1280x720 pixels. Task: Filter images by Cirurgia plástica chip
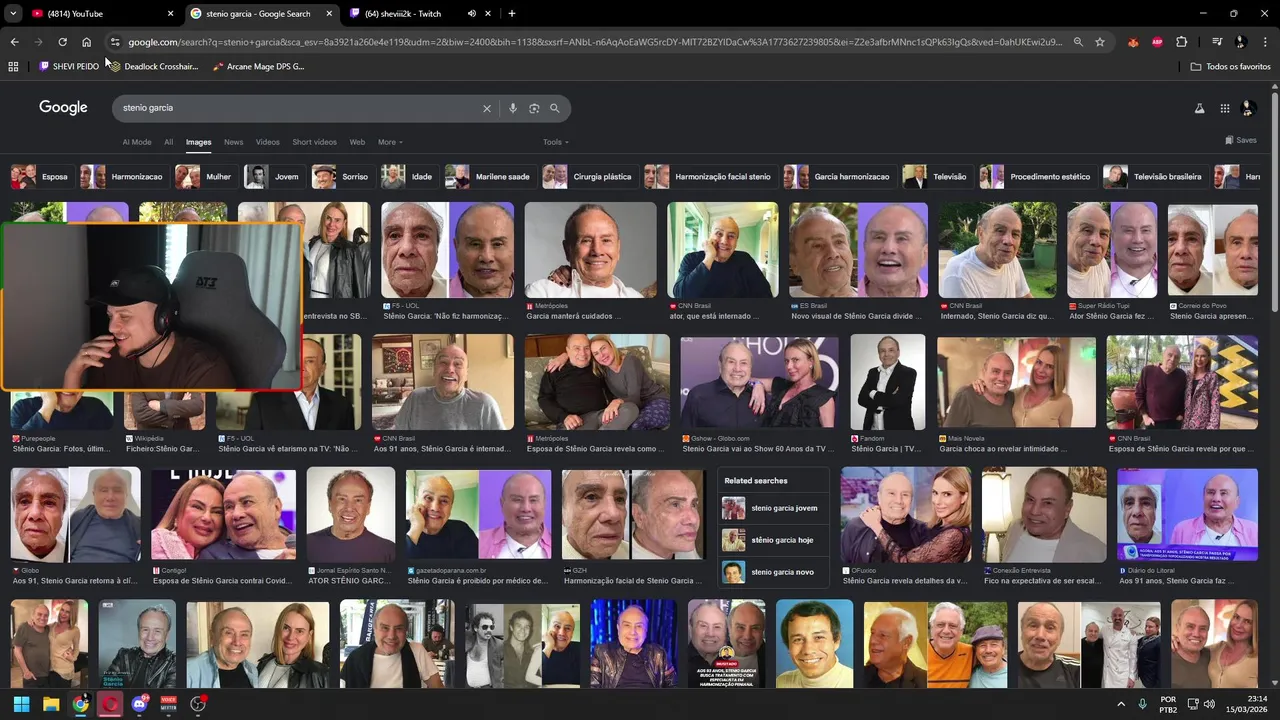click(588, 177)
